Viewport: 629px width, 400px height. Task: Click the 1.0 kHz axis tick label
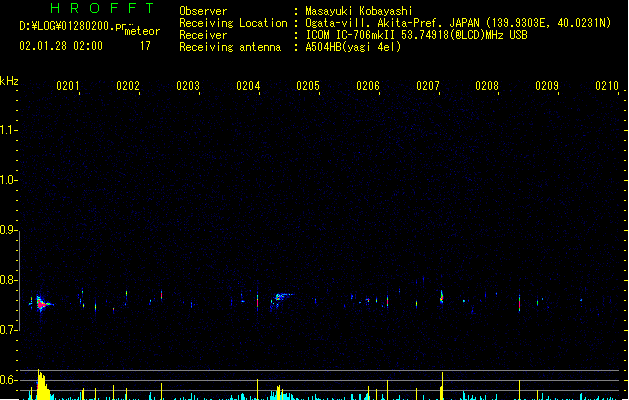click(x=7, y=180)
